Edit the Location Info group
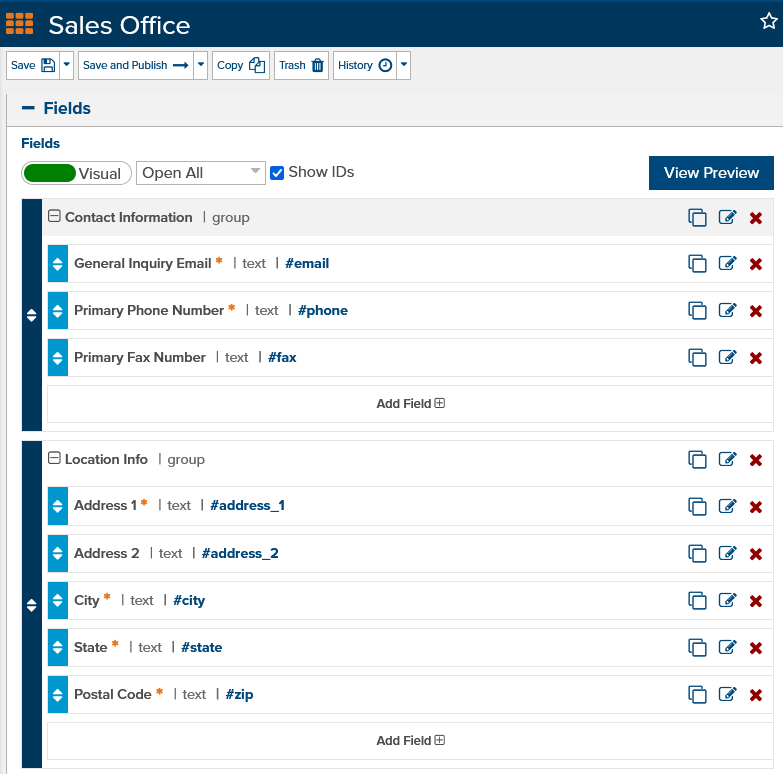 tap(728, 459)
